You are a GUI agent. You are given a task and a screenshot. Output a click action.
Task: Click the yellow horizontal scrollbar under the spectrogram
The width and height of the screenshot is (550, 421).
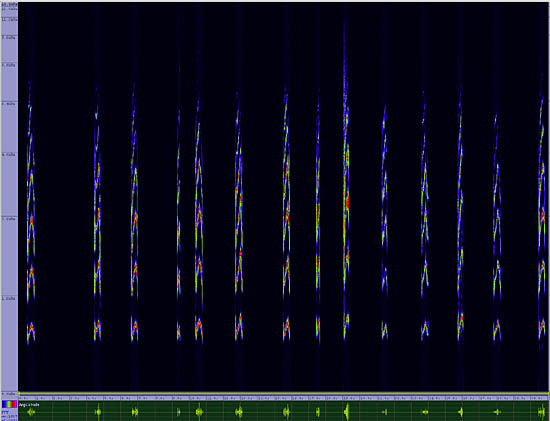[284, 394]
